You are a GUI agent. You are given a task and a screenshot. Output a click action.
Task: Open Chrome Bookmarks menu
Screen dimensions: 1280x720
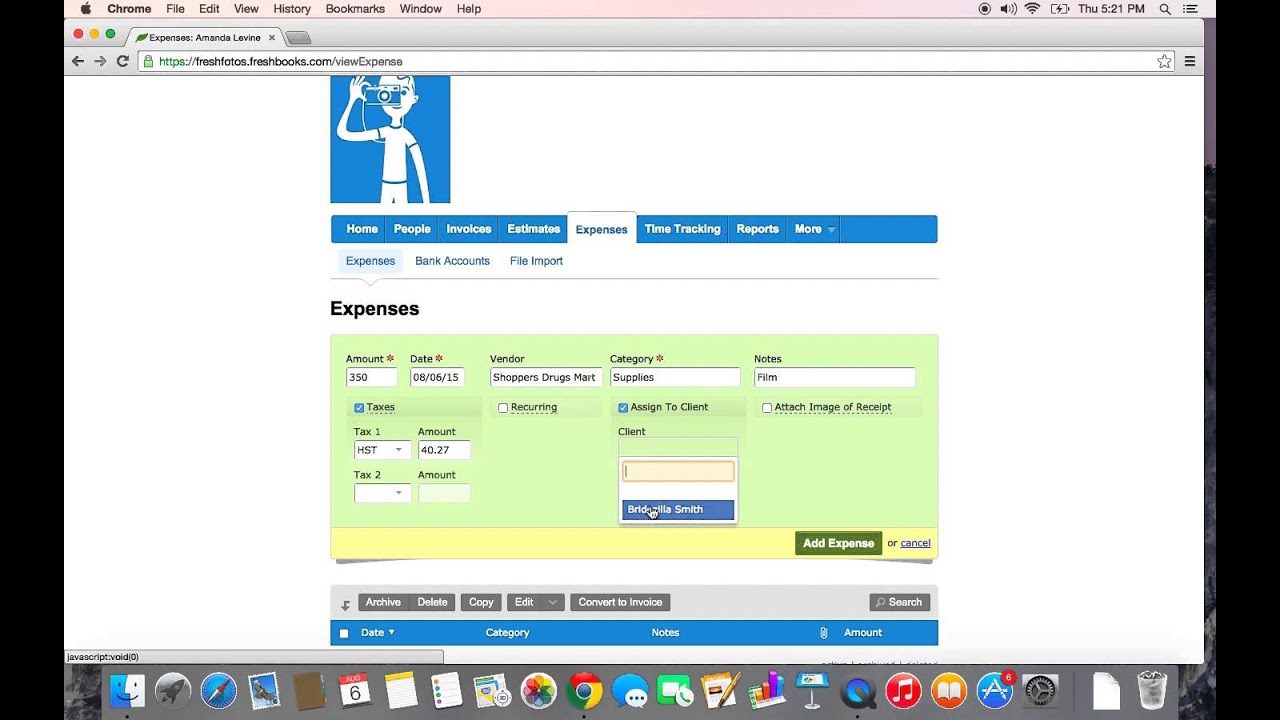355,9
